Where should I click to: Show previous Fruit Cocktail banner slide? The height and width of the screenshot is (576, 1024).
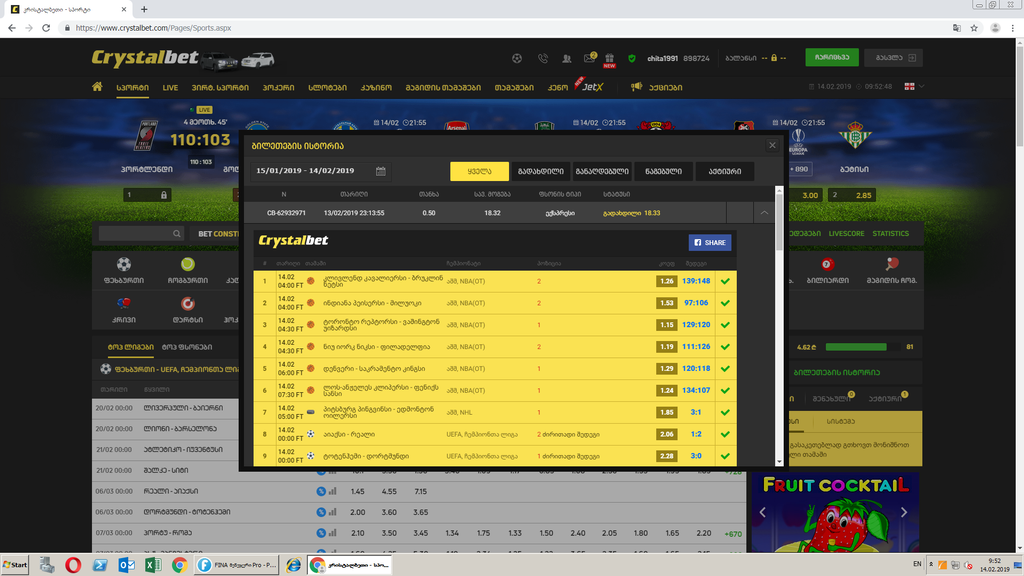point(762,513)
